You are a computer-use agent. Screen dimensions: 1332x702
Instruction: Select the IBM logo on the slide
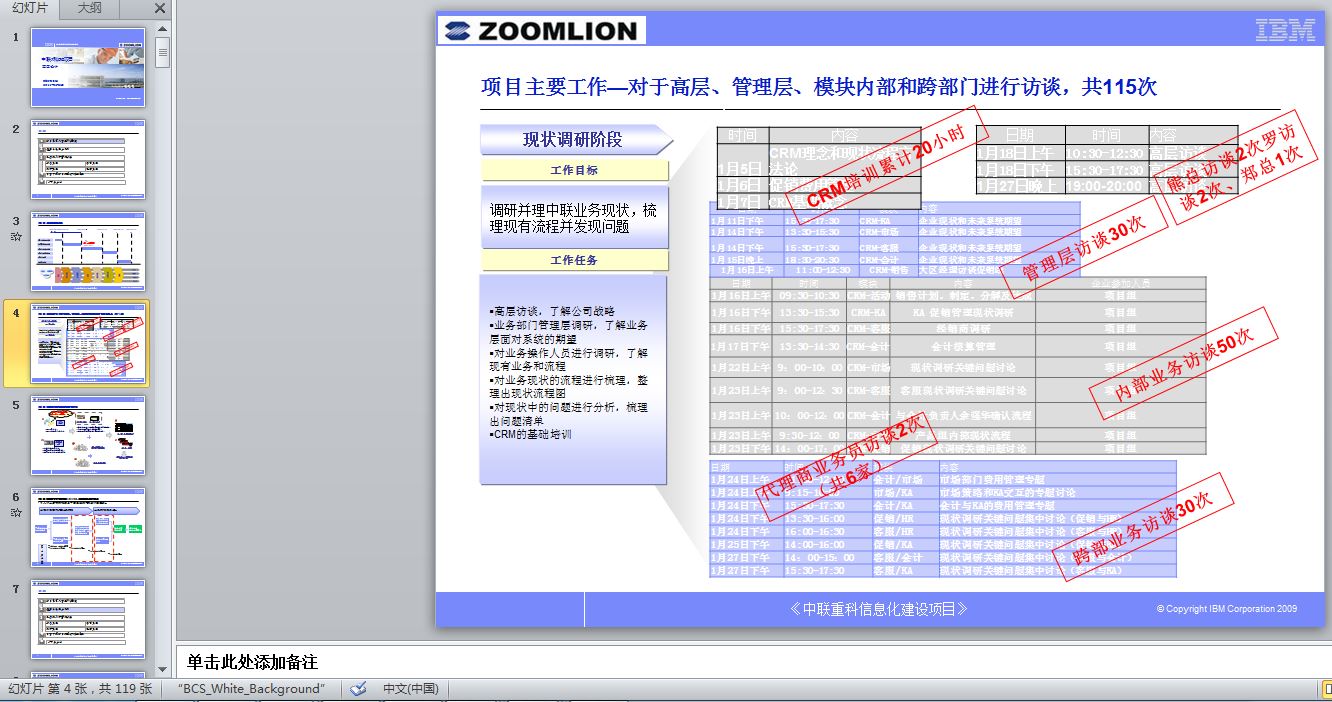[1285, 31]
